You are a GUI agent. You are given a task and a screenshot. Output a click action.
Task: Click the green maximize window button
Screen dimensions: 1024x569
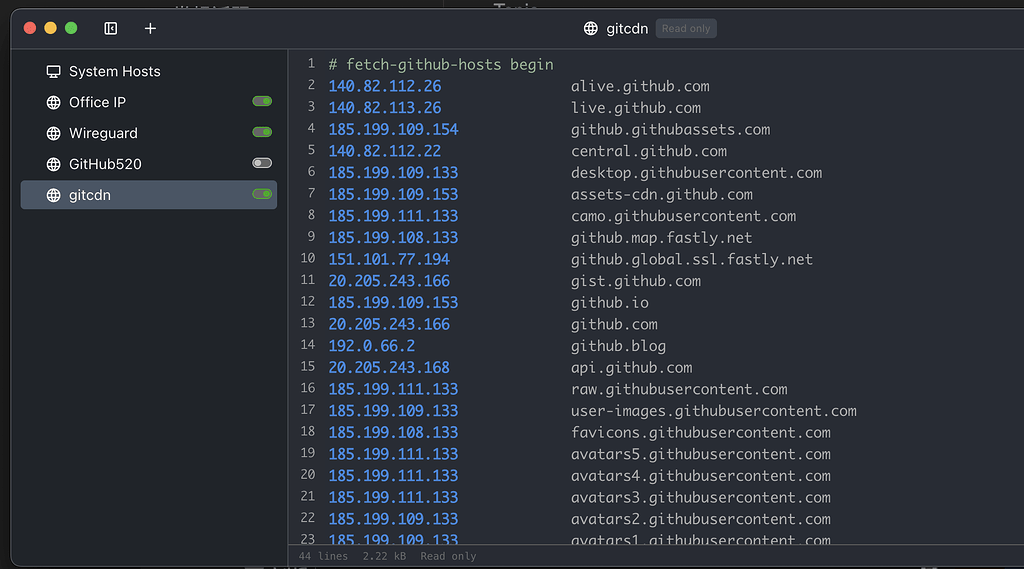tap(71, 28)
